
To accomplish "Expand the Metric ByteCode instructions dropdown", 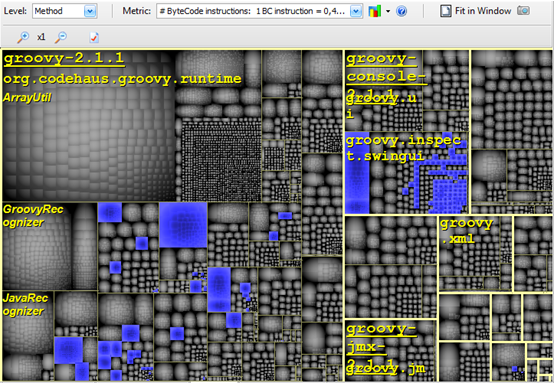I will pos(259,11).
